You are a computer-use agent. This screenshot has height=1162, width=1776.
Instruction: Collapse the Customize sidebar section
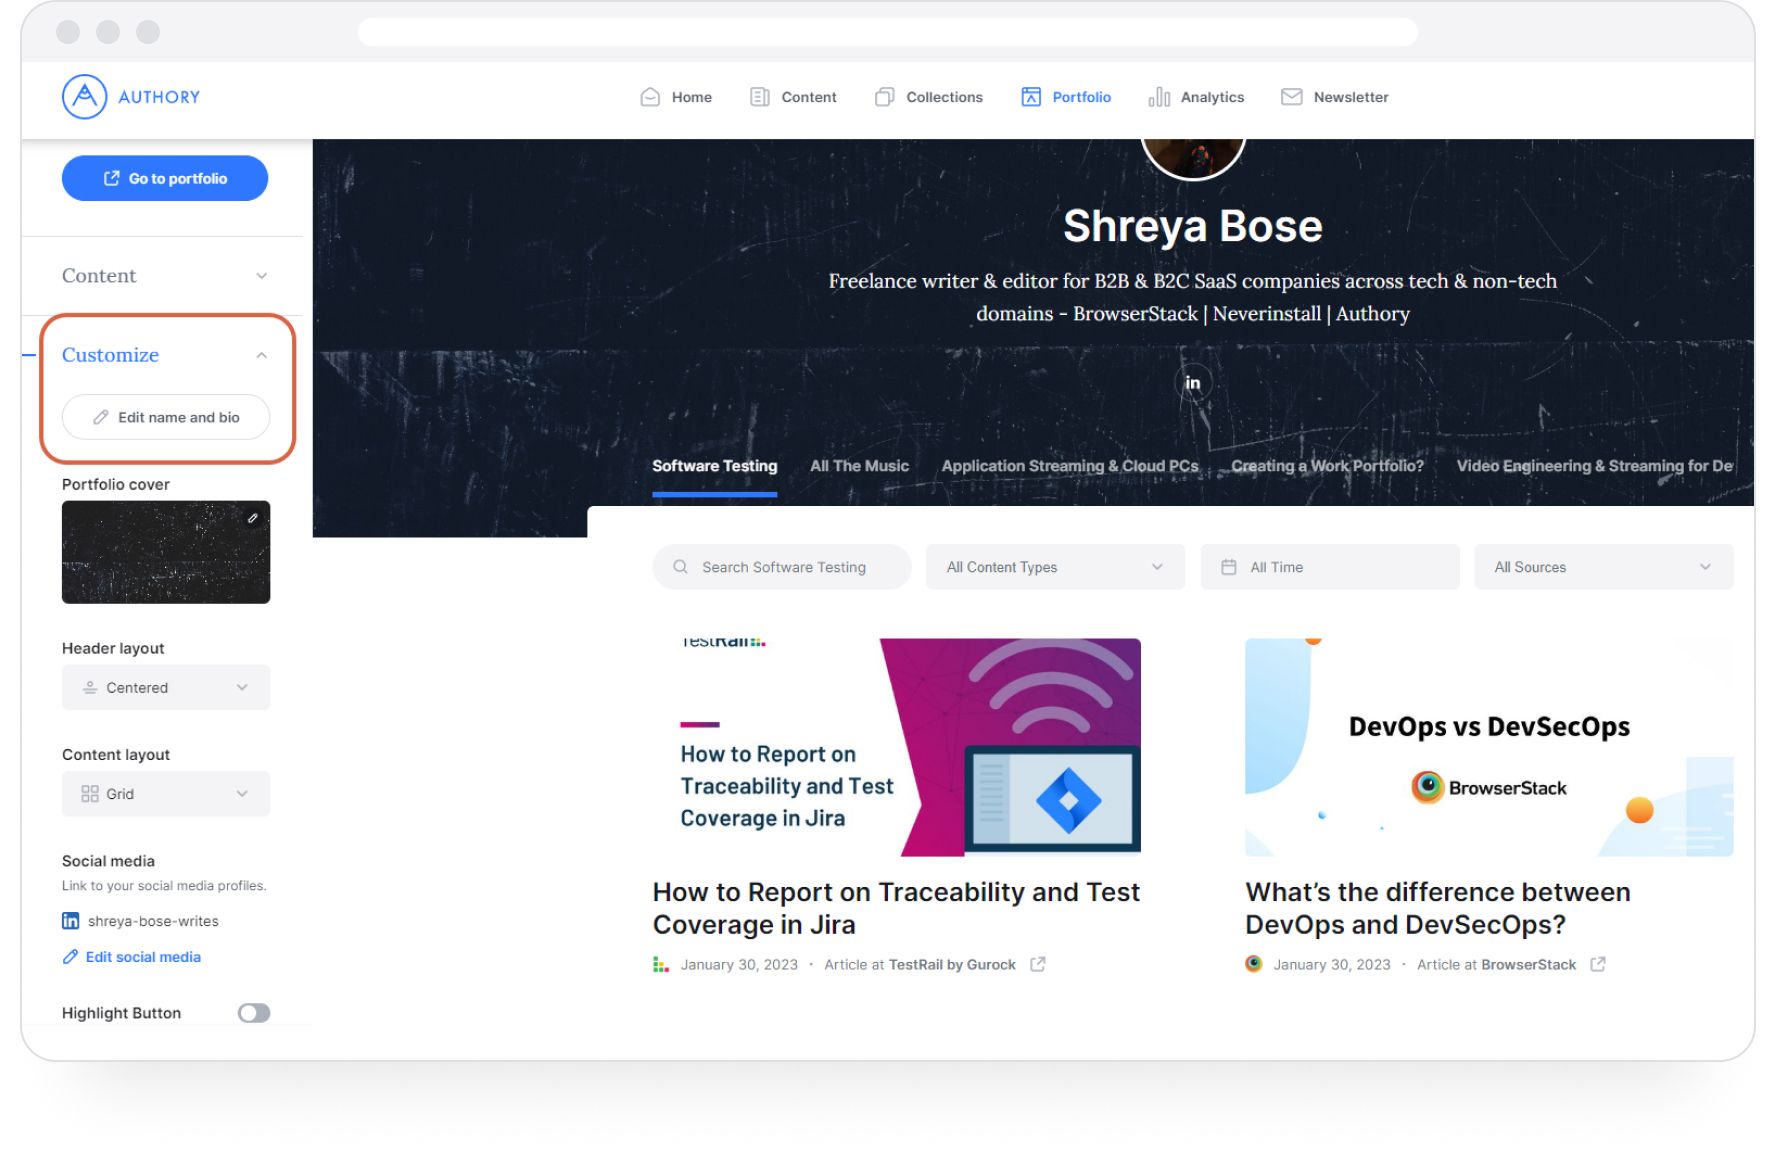pos(165,355)
